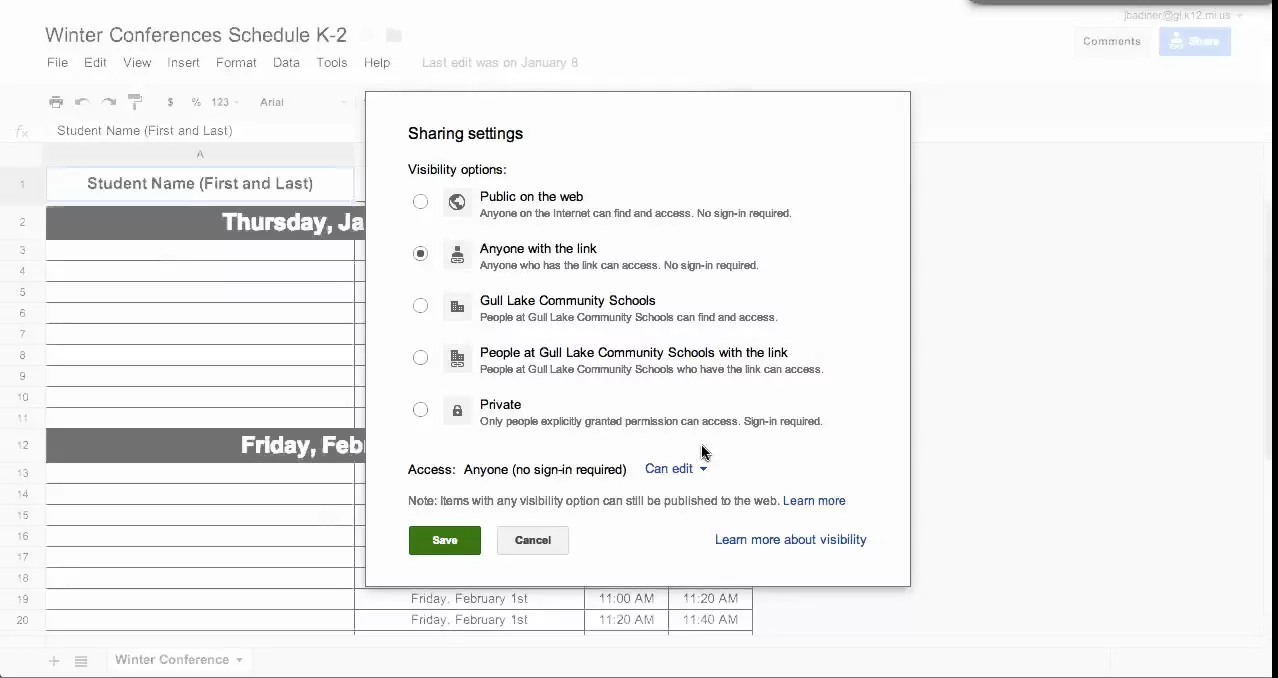Click the Learn more link in the note
Image resolution: width=1278 pixels, height=678 pixels.
click(814, 501)
